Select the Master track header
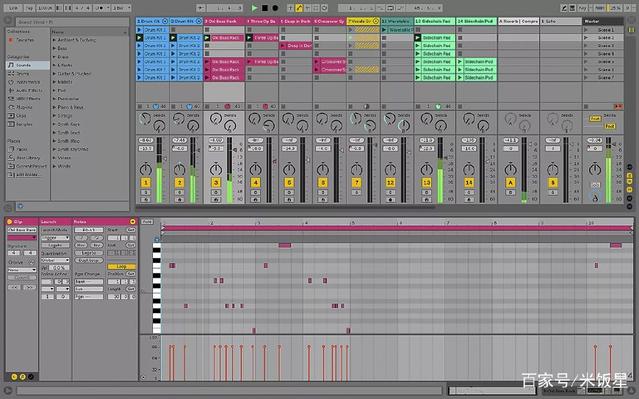 pos(603,21)
